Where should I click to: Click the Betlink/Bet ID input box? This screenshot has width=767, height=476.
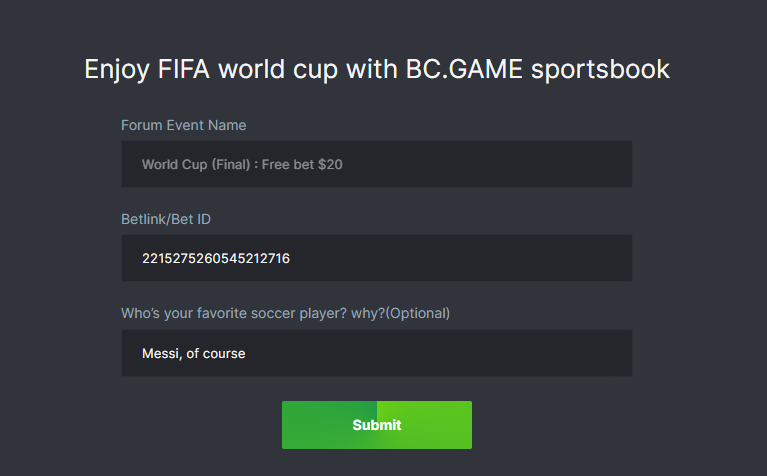point(376,258)
